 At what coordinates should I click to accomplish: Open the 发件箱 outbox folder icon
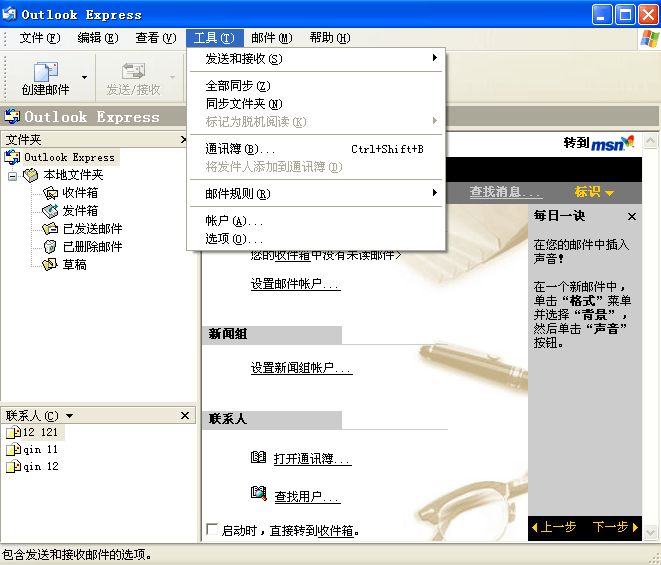click(x=50, y=211)
